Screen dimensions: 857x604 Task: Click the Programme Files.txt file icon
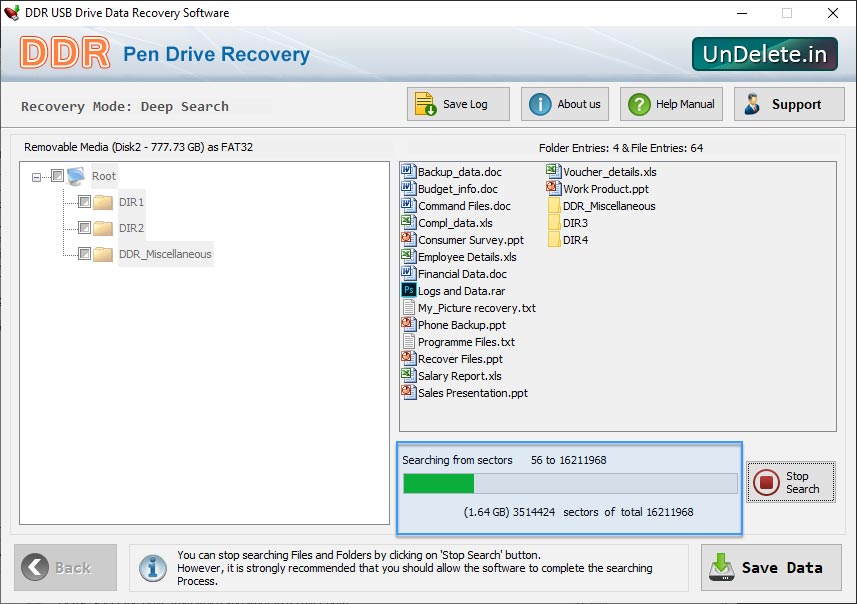[408, 341]
